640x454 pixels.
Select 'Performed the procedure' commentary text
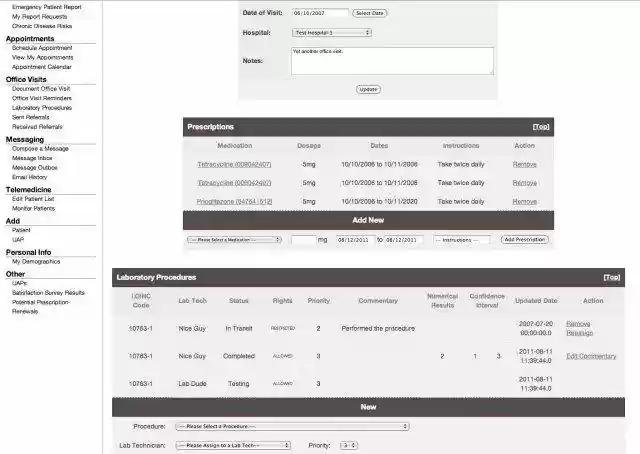point(378,329)
